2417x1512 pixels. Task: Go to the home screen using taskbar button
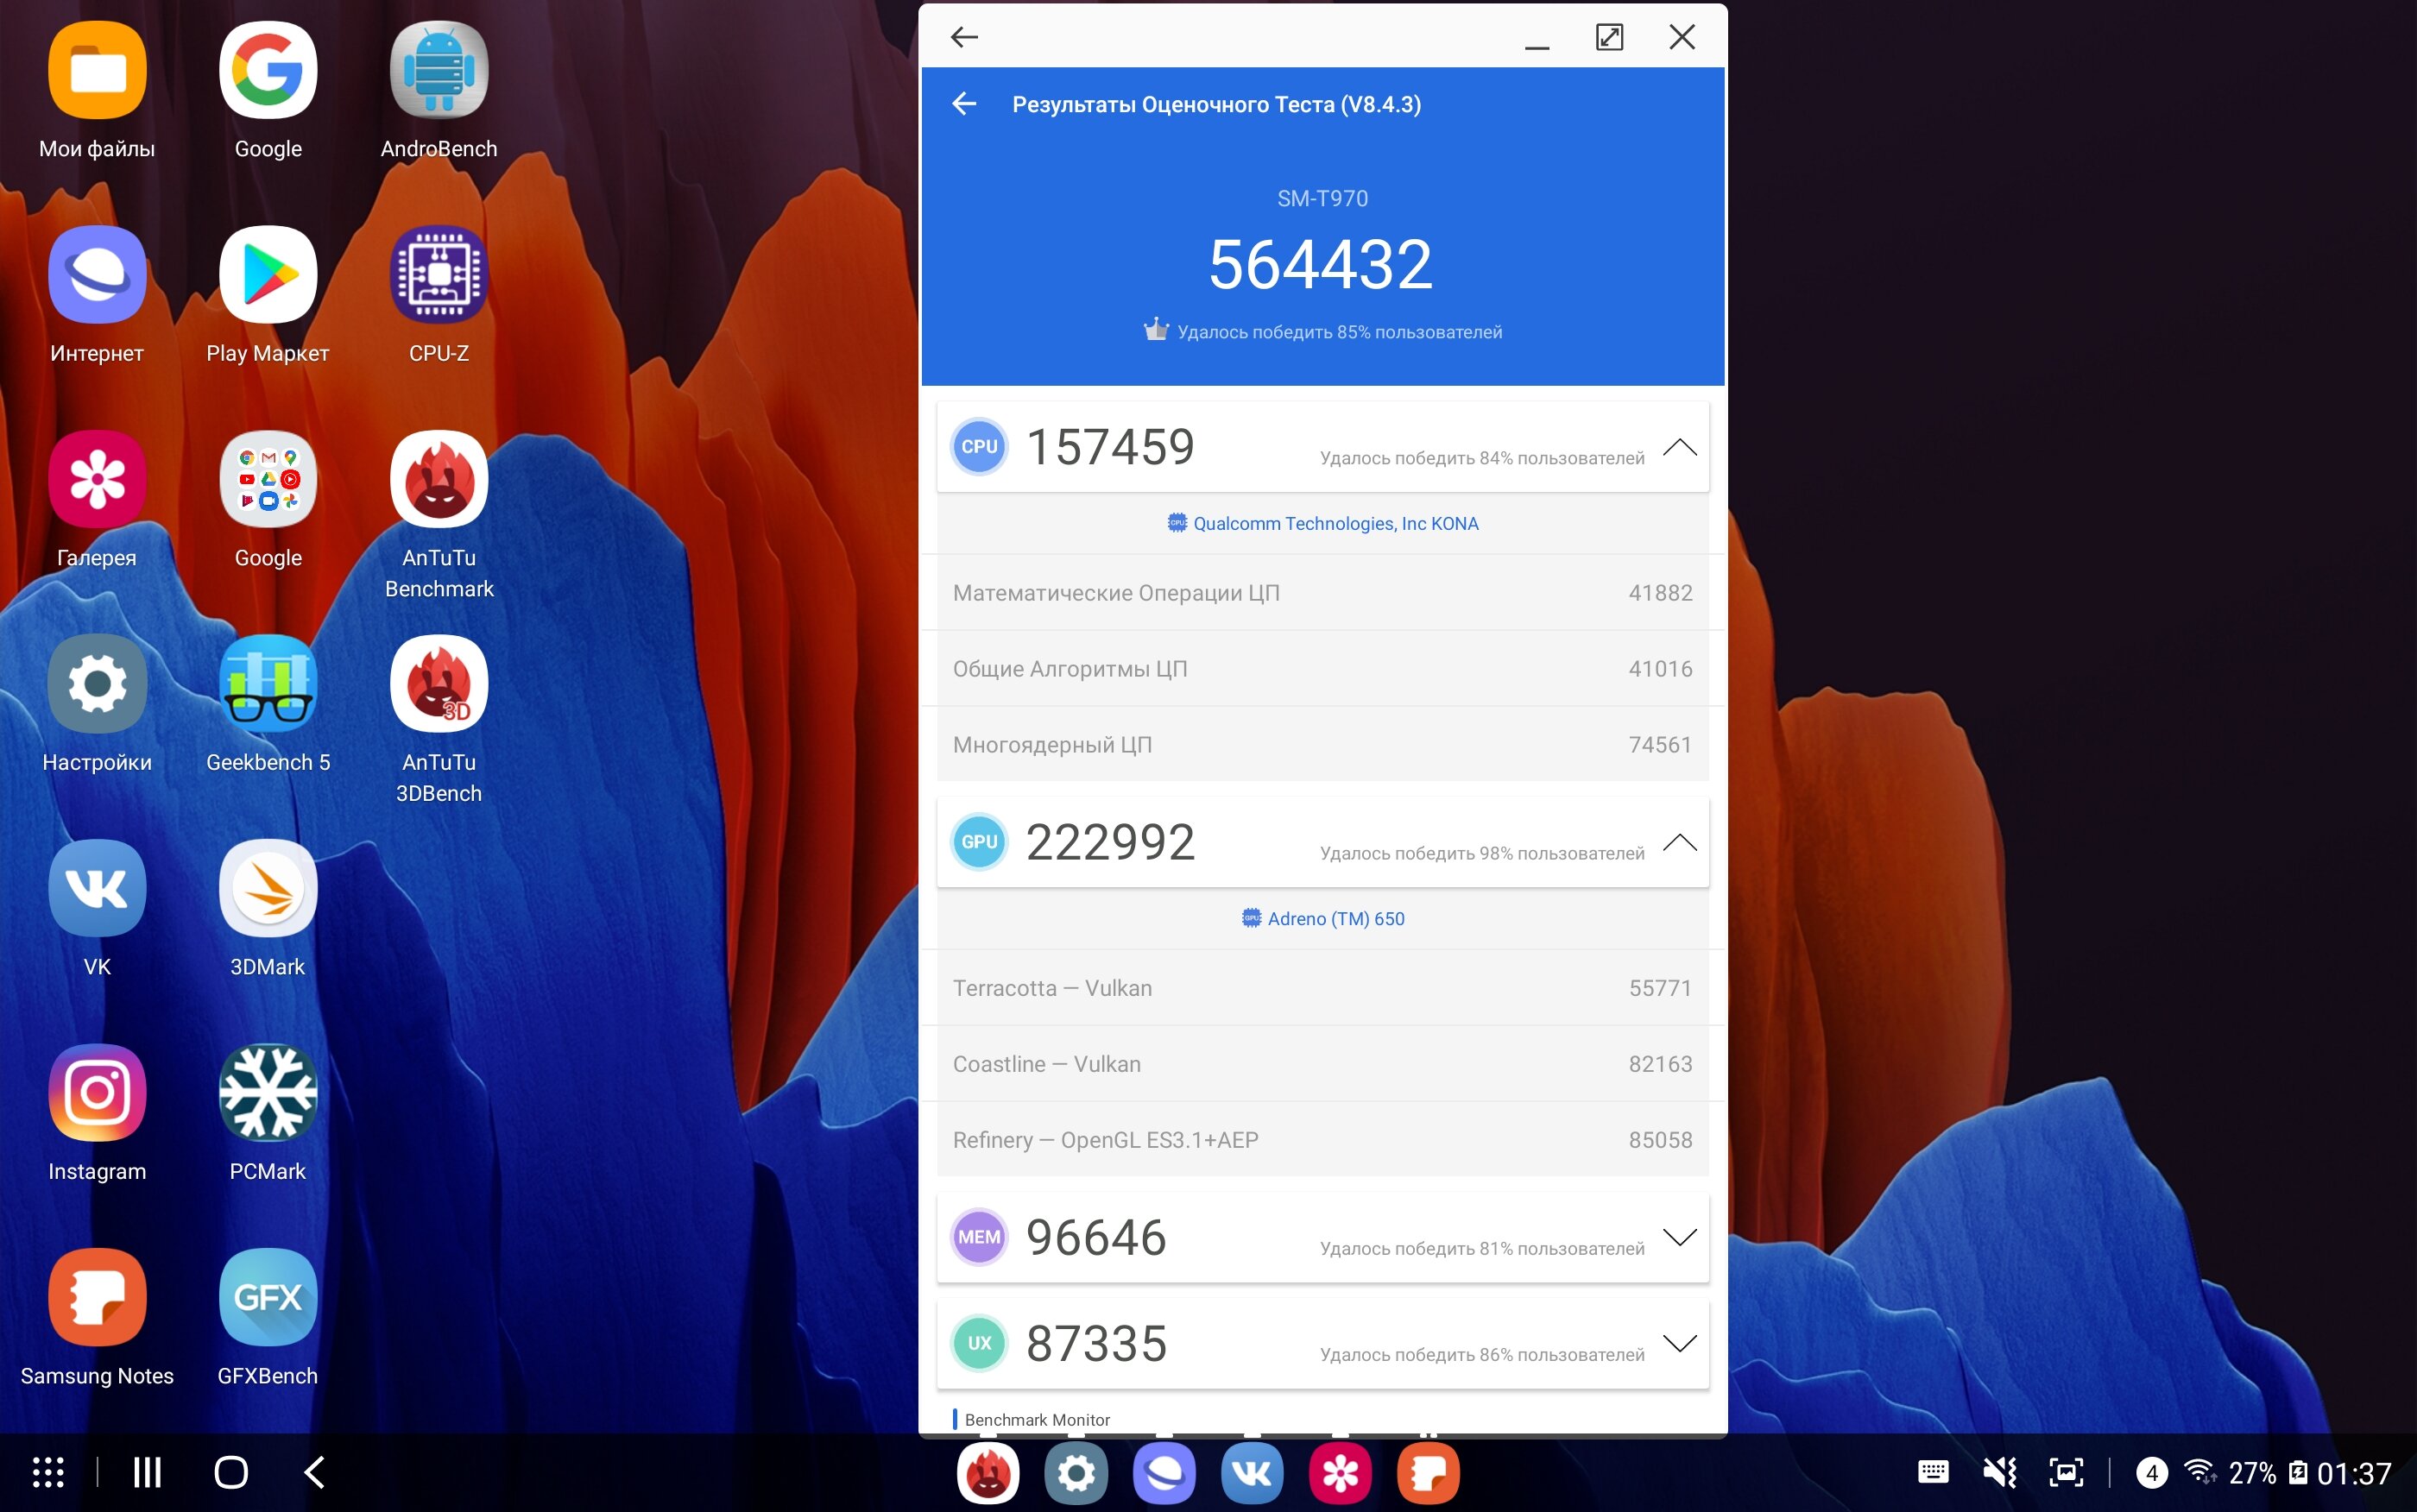(x=231, y=1472)
